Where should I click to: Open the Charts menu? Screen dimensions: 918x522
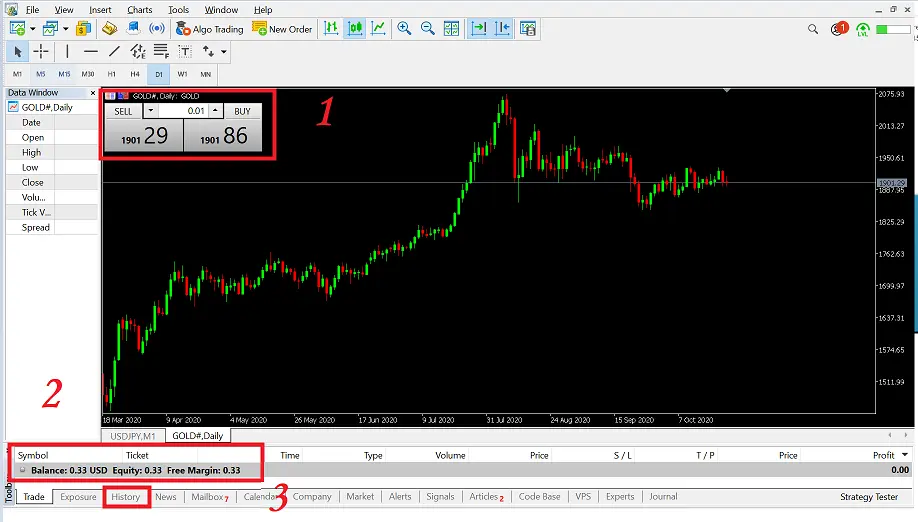point(140,10)
